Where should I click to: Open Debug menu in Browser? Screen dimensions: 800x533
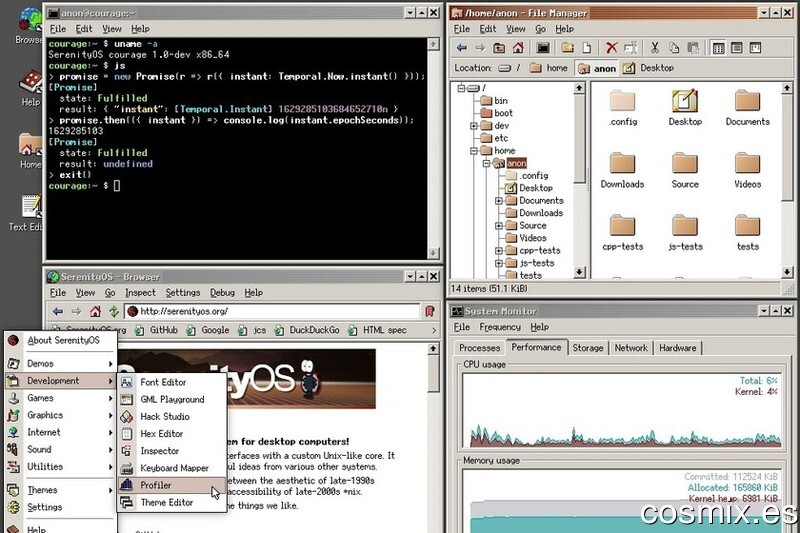pos(222,293)
